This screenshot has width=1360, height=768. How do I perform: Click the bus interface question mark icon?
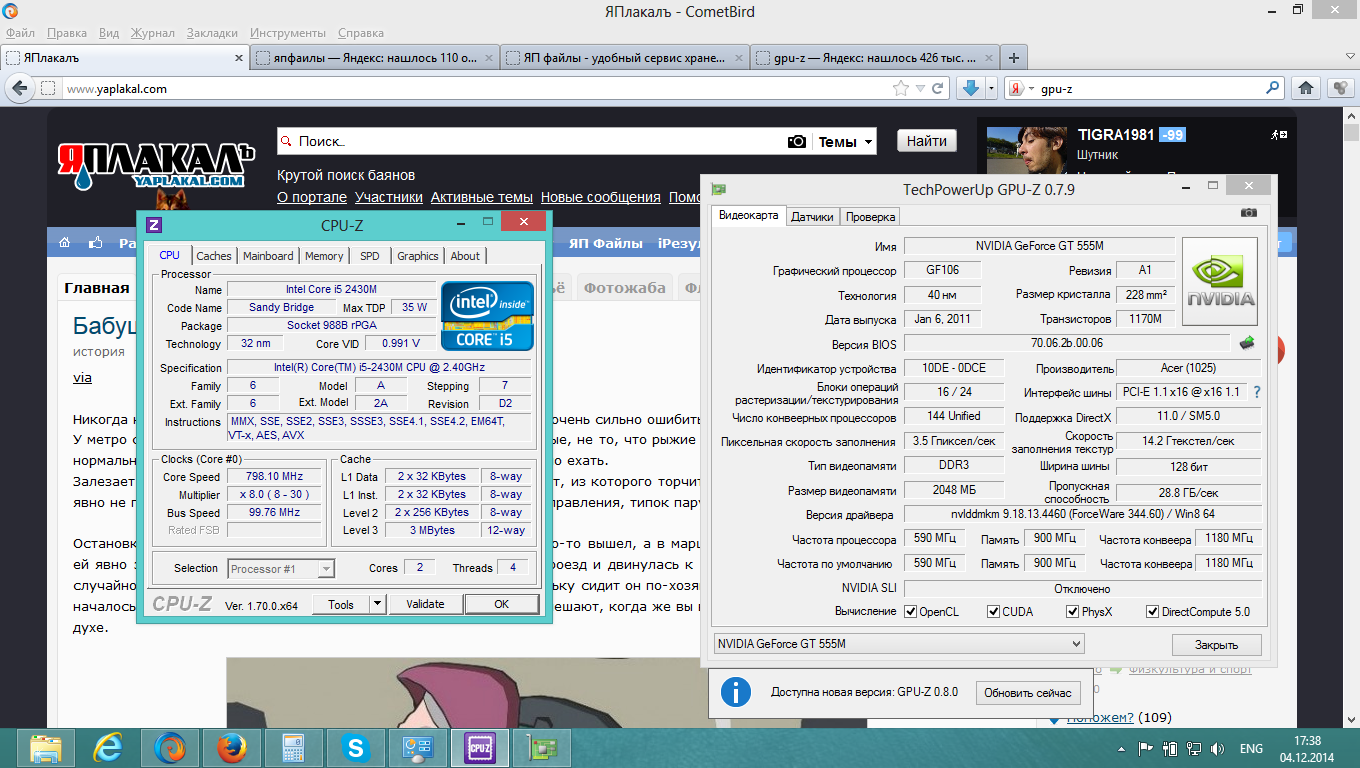[x=1256, y=392]
